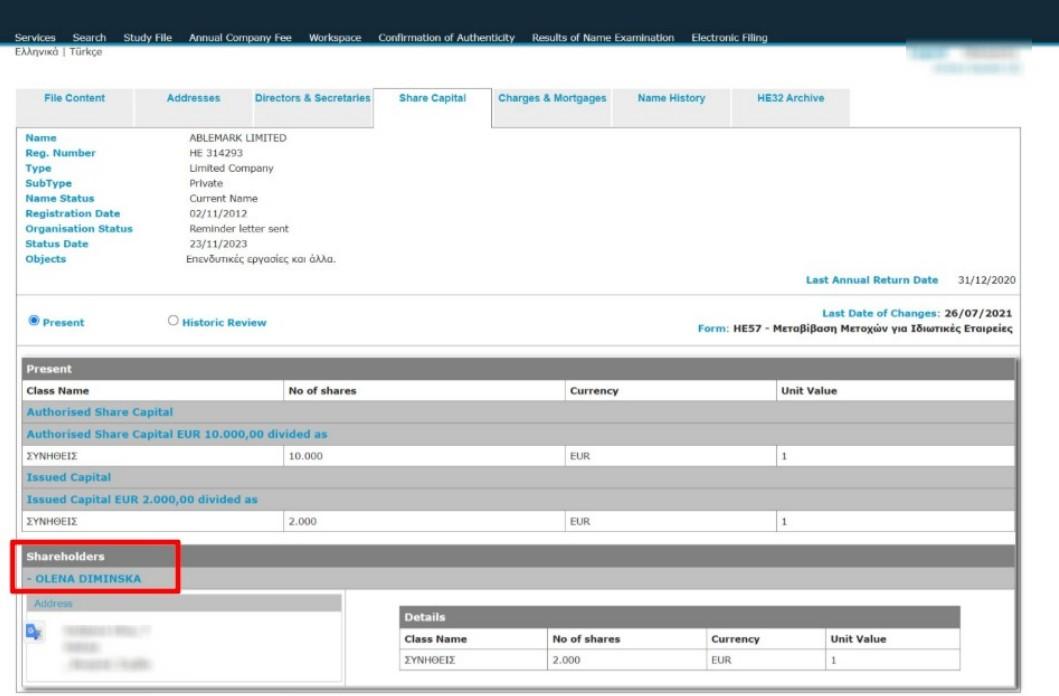Click the 'Authorised Share Capital EUR 10.000,00 divided as' row
Viewport: 1059px width, 696px height.
point(518,435)
